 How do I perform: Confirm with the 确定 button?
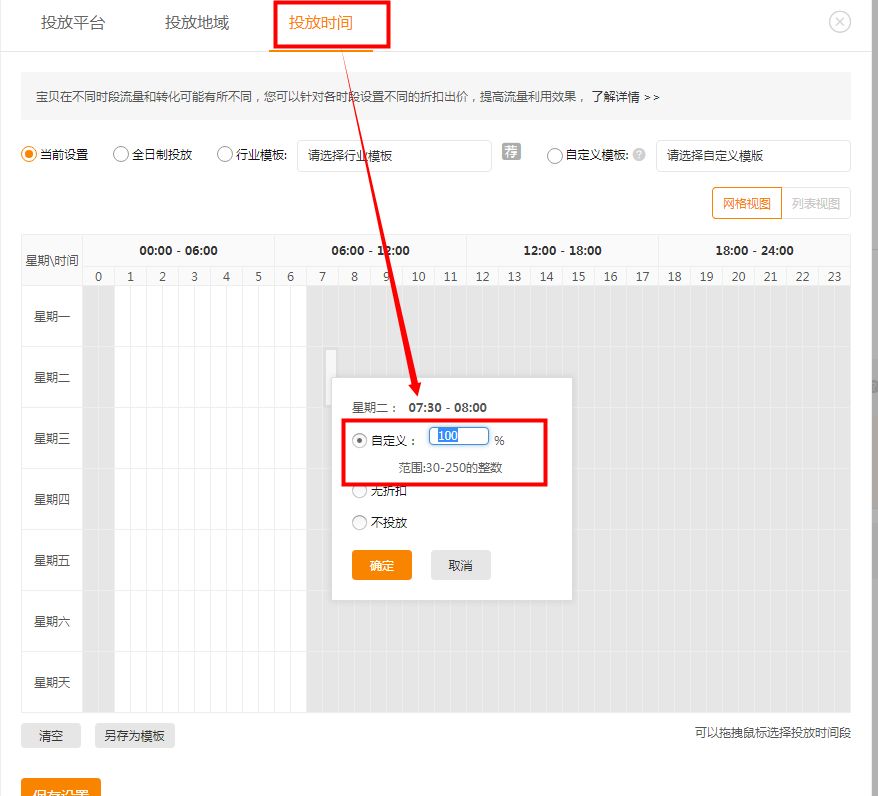pyautogui.click(x=381, y=565)
